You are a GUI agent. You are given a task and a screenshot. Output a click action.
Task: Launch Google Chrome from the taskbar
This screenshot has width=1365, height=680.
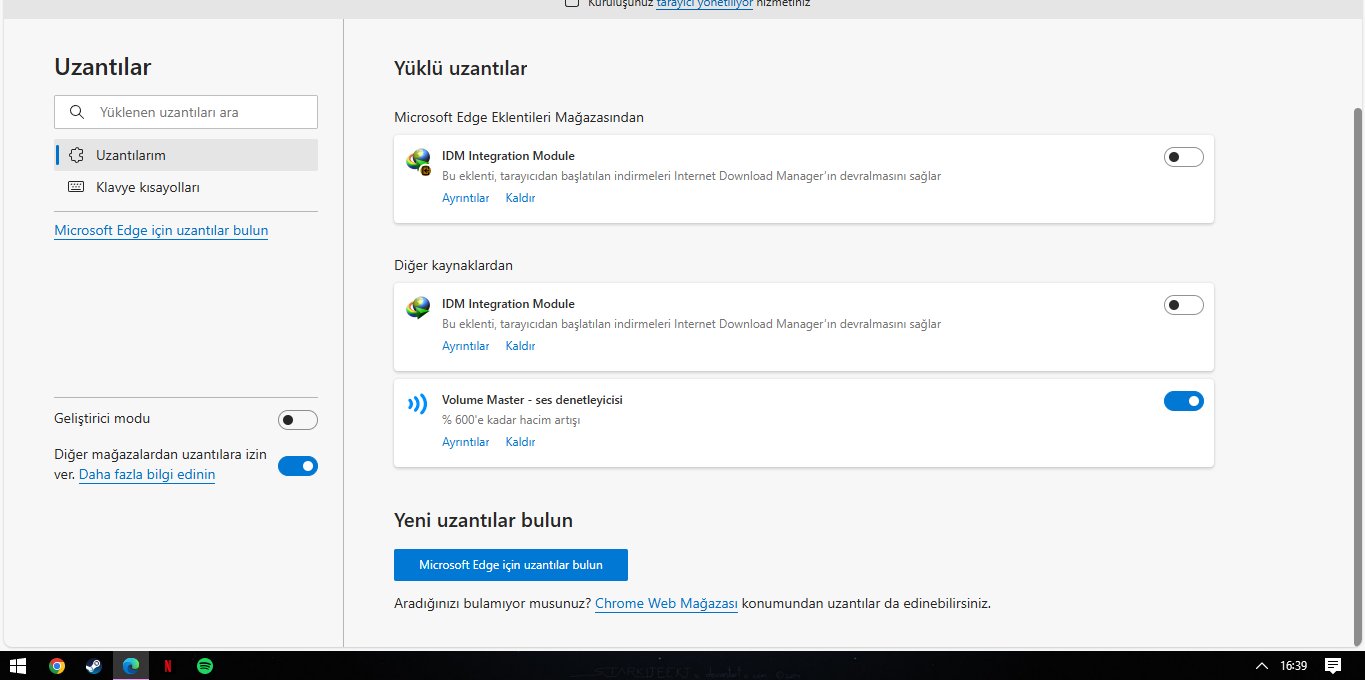(x=57, y=665)
